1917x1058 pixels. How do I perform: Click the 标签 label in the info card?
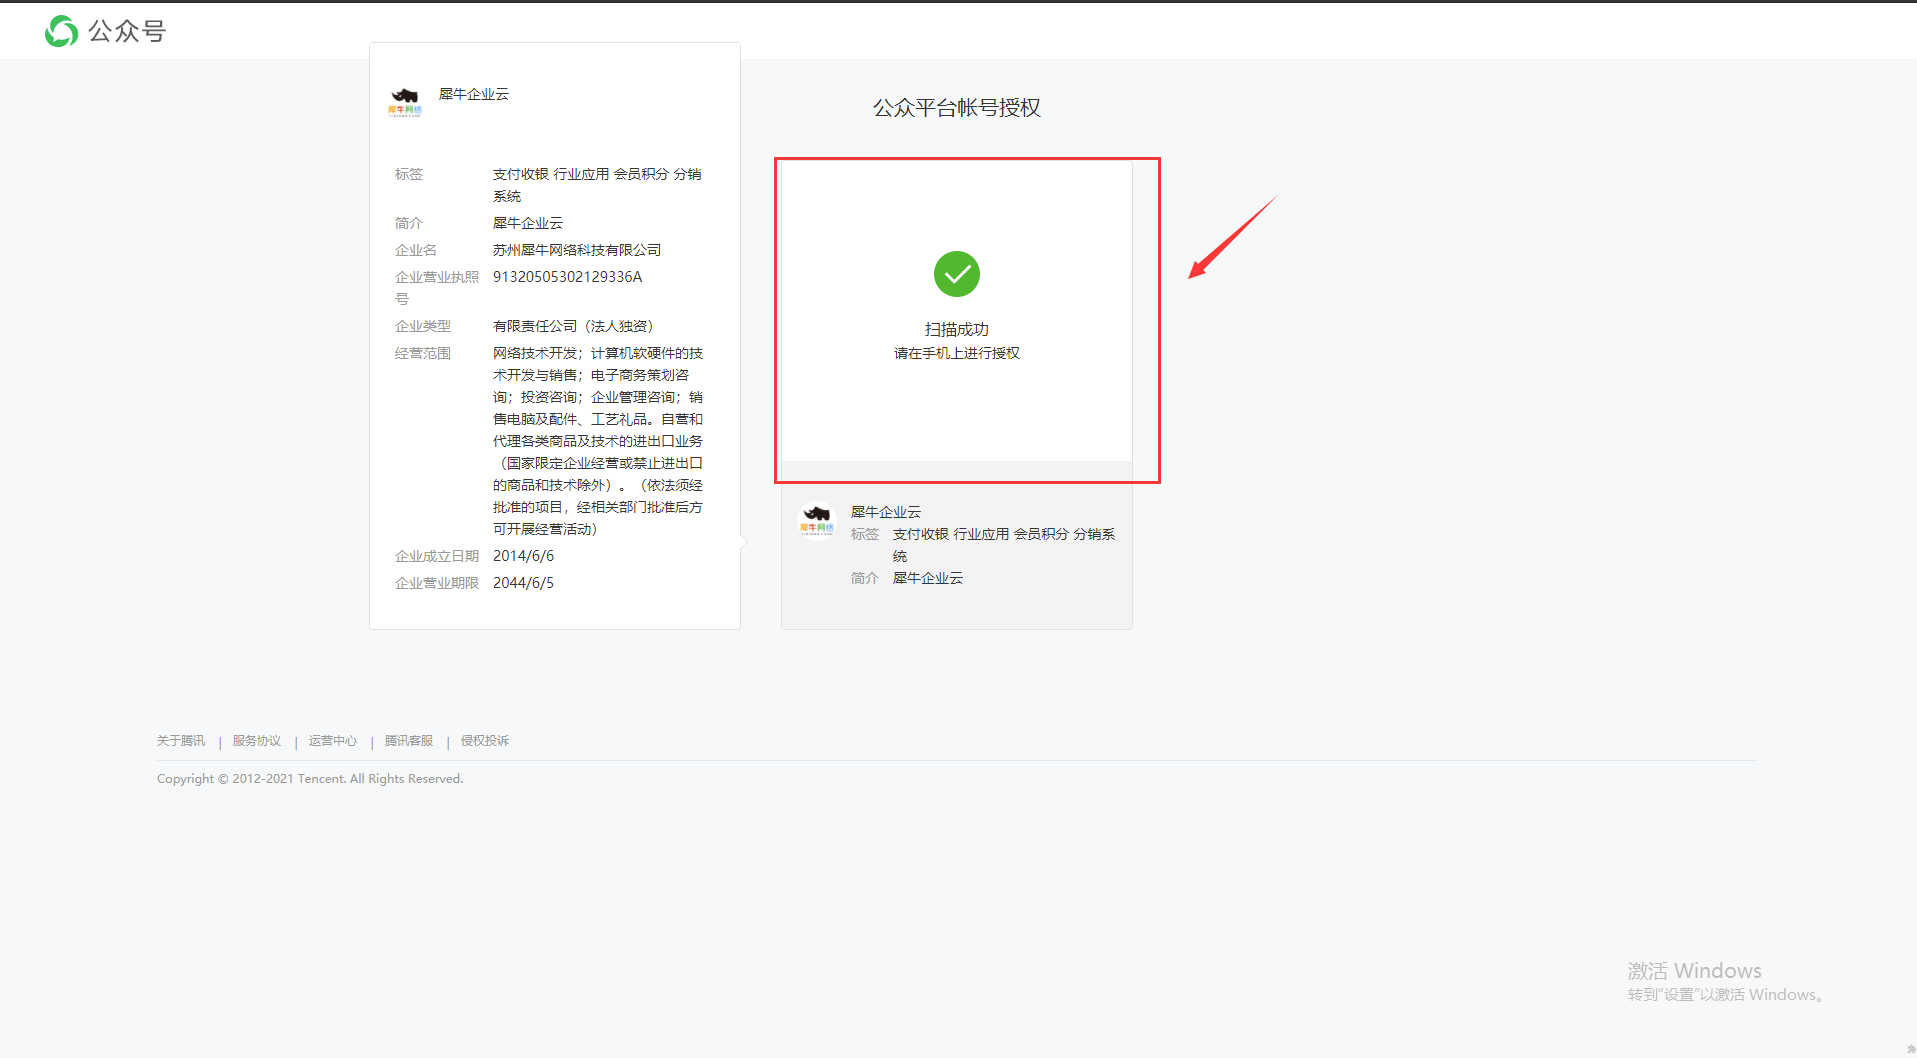(409, 174)
